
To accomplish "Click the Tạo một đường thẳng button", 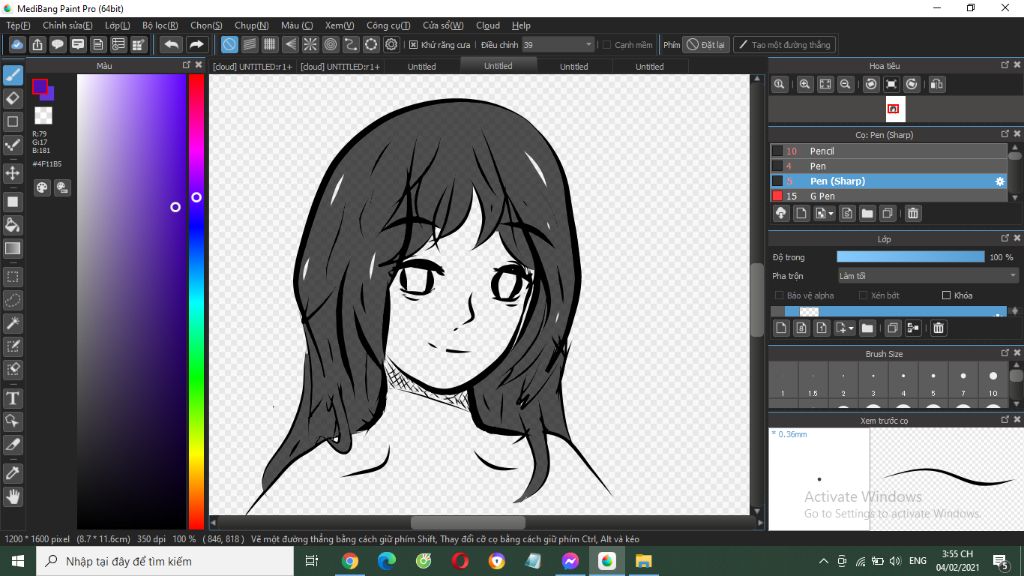I will pos(784,44).
